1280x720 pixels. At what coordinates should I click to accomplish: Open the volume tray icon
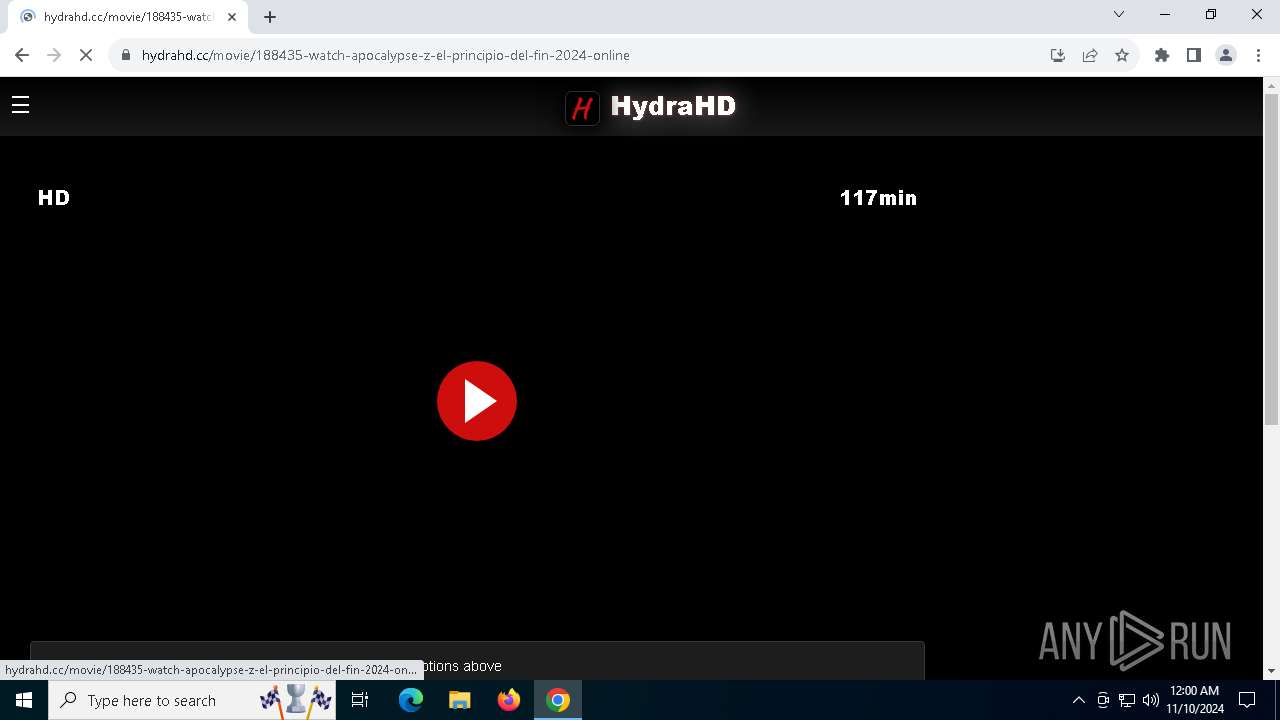(x=1151, y=700)
